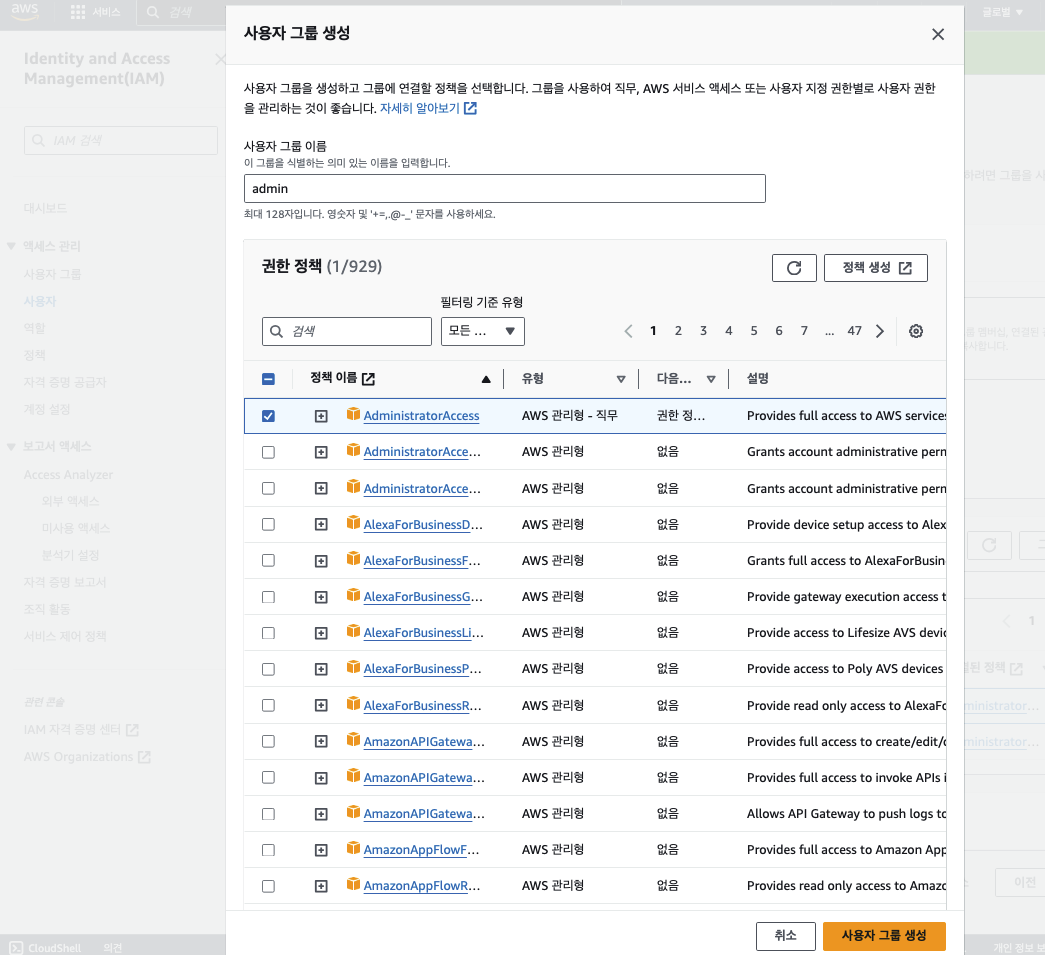Check the AlexaForBusinessD policy checkbox
This screenshot has width=1045, height=955.
coord(268,524)
